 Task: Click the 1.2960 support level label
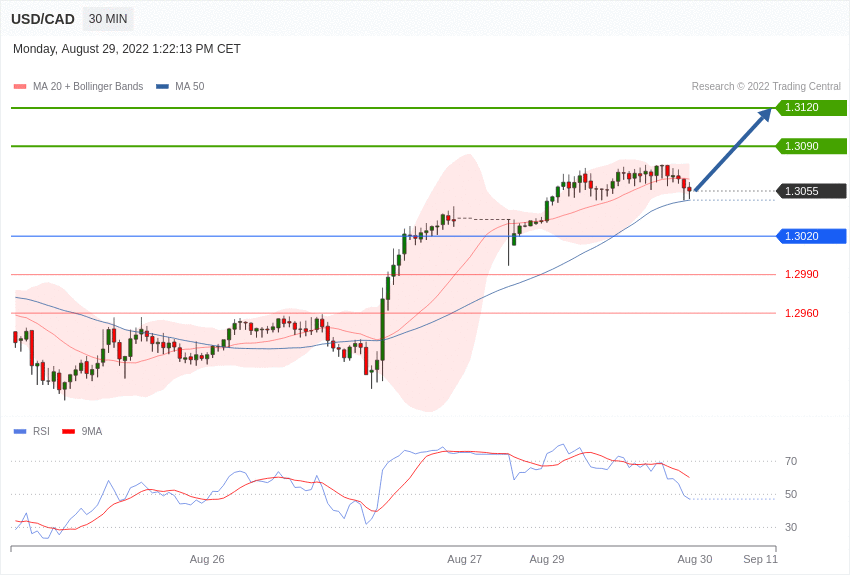click(x=802, y=313)
